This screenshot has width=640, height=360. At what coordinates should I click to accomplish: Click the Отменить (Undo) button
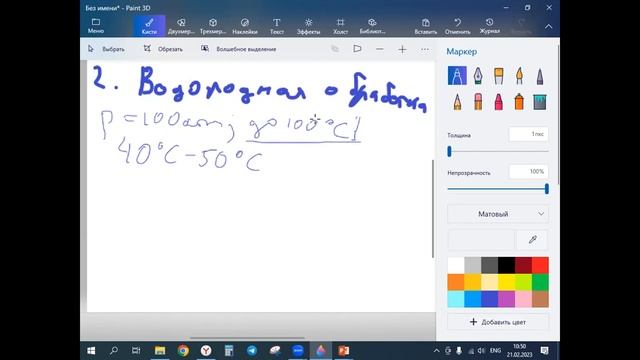click(458, 26)
